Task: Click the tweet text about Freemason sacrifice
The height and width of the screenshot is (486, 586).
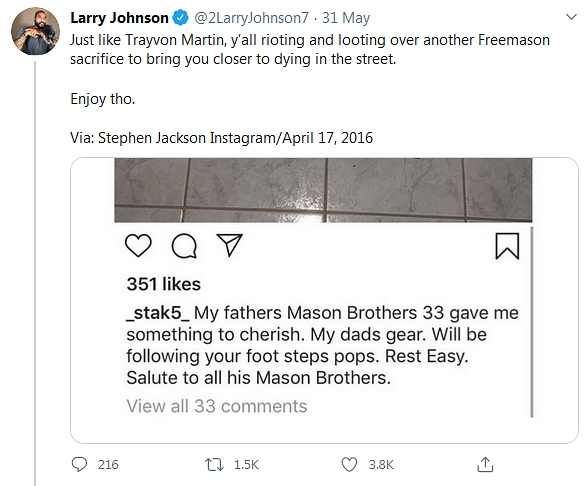Action: click(310, 49)
